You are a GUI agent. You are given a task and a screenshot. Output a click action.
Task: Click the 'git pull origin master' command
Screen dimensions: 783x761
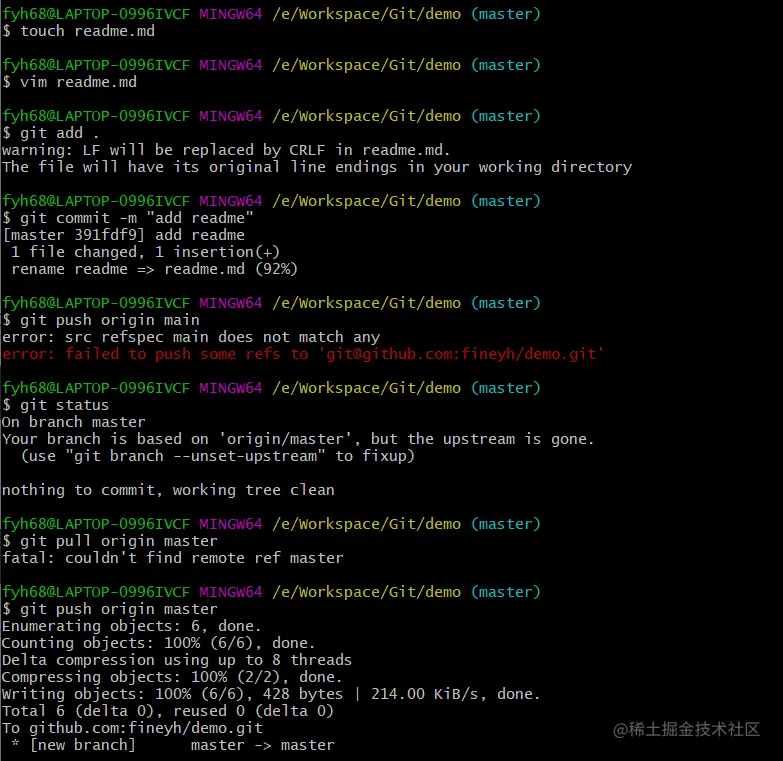tap(110, 541)
